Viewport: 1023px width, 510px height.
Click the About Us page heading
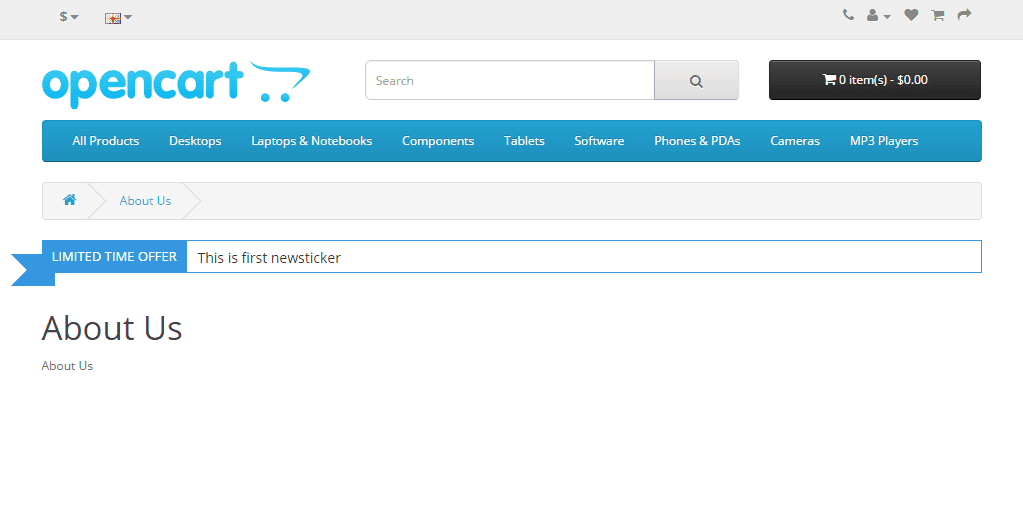112,328
